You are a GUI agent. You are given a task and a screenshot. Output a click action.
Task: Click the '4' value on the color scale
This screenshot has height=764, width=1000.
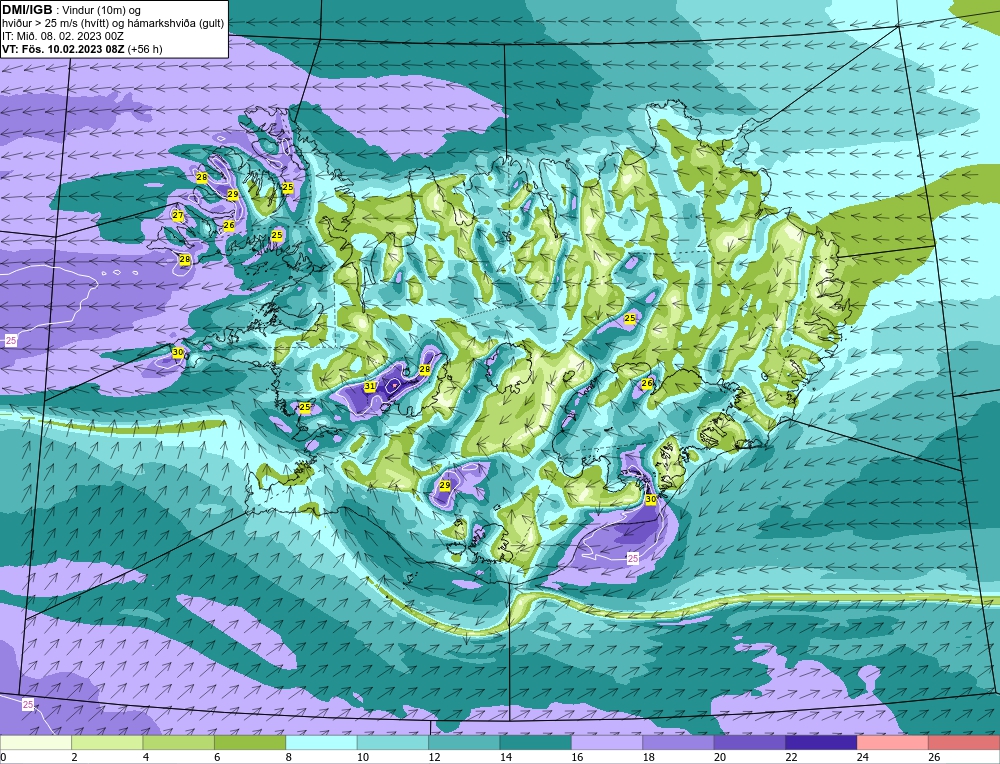click(146, 758)
